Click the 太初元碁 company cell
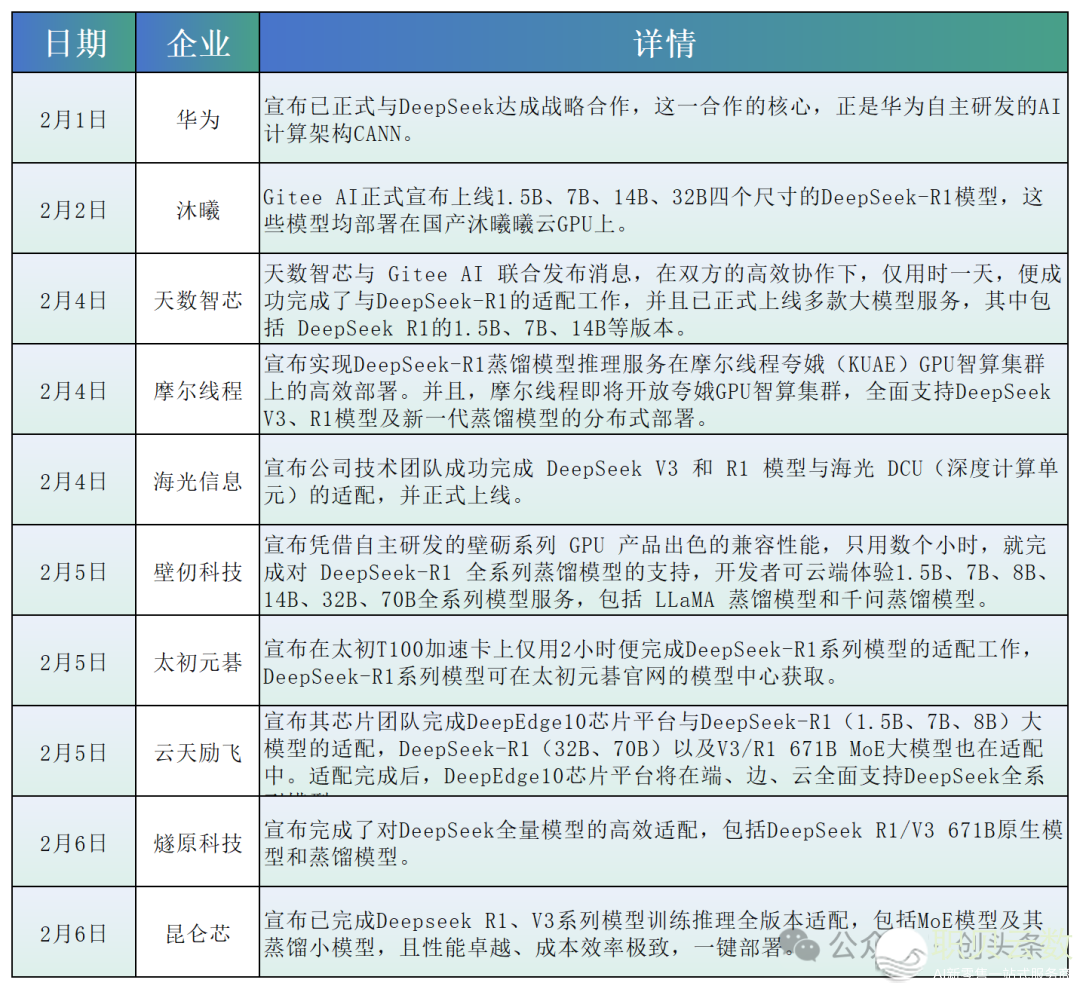1080x989 pixels. tap(198, 662)
